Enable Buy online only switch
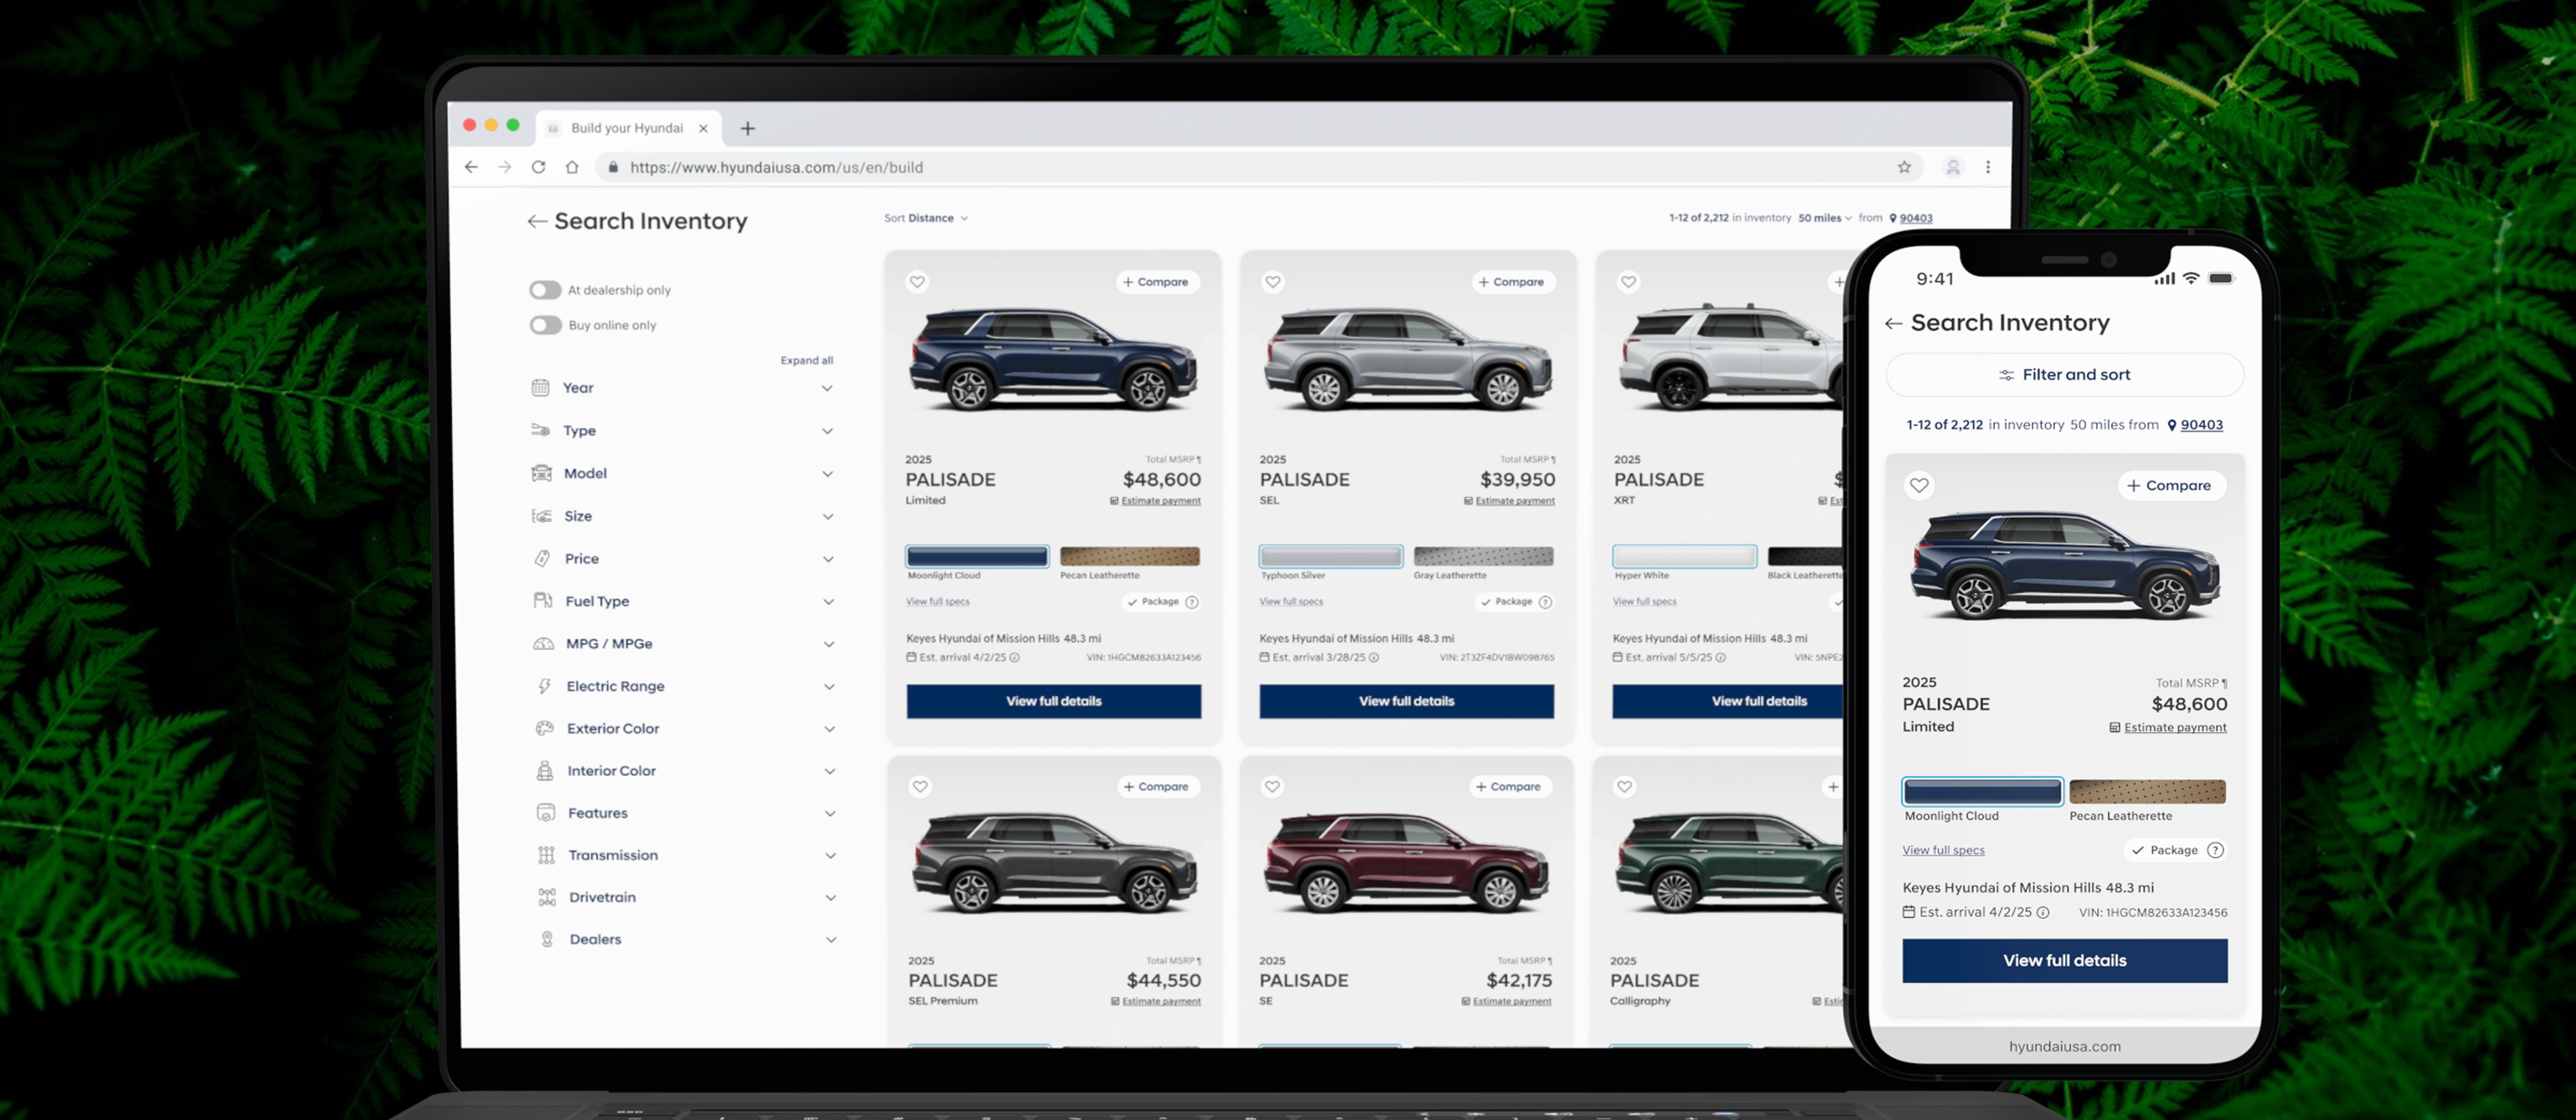This screenshot has width=2576, height=1120. pyautogui.click(x=545, y=325)
